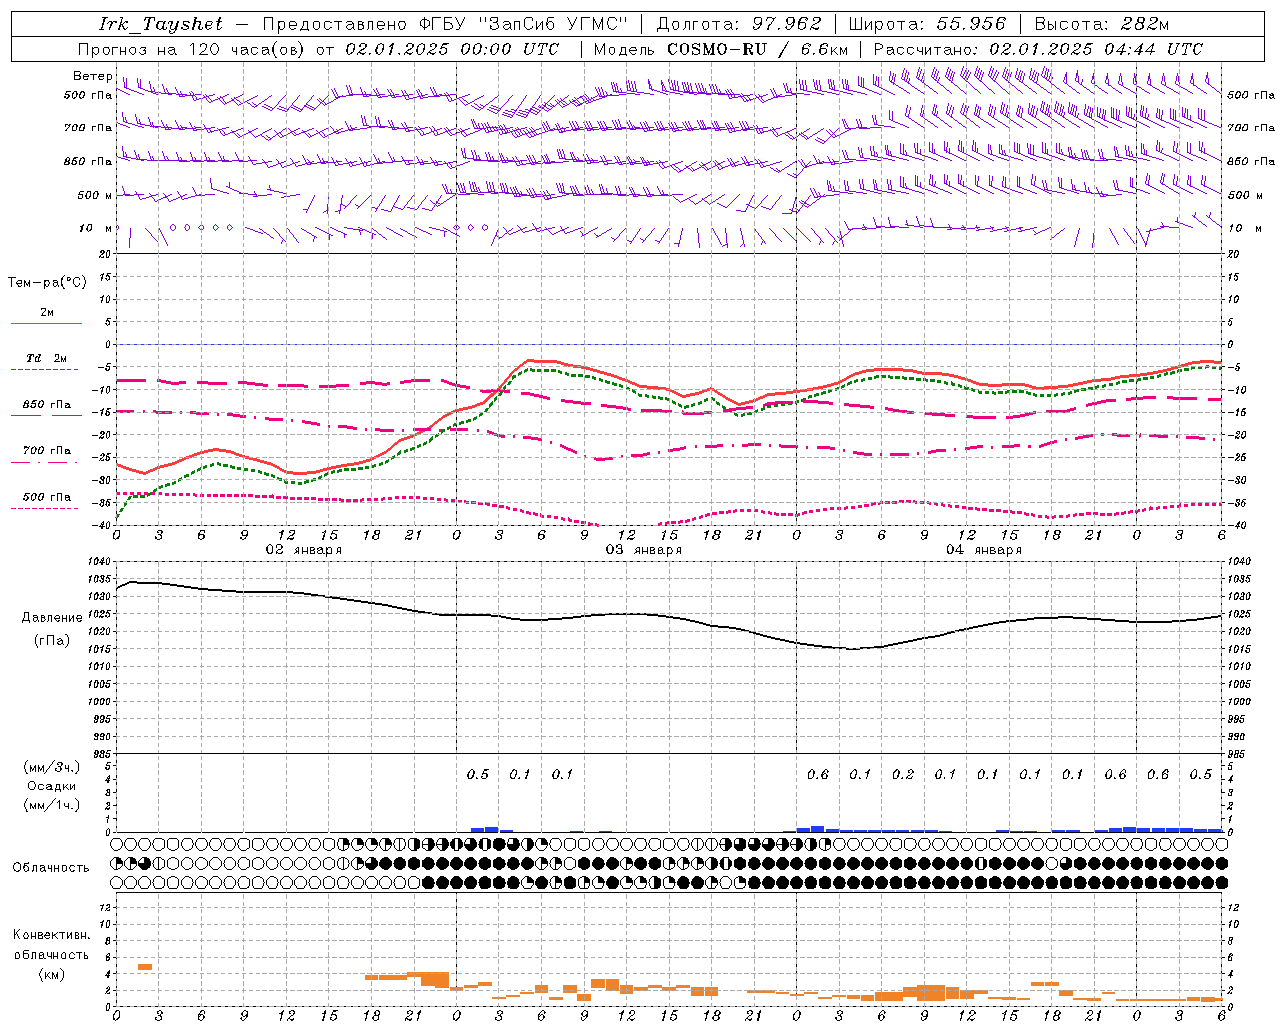
Task: Click the orange convective bar near 5 km
Action: 145,966
